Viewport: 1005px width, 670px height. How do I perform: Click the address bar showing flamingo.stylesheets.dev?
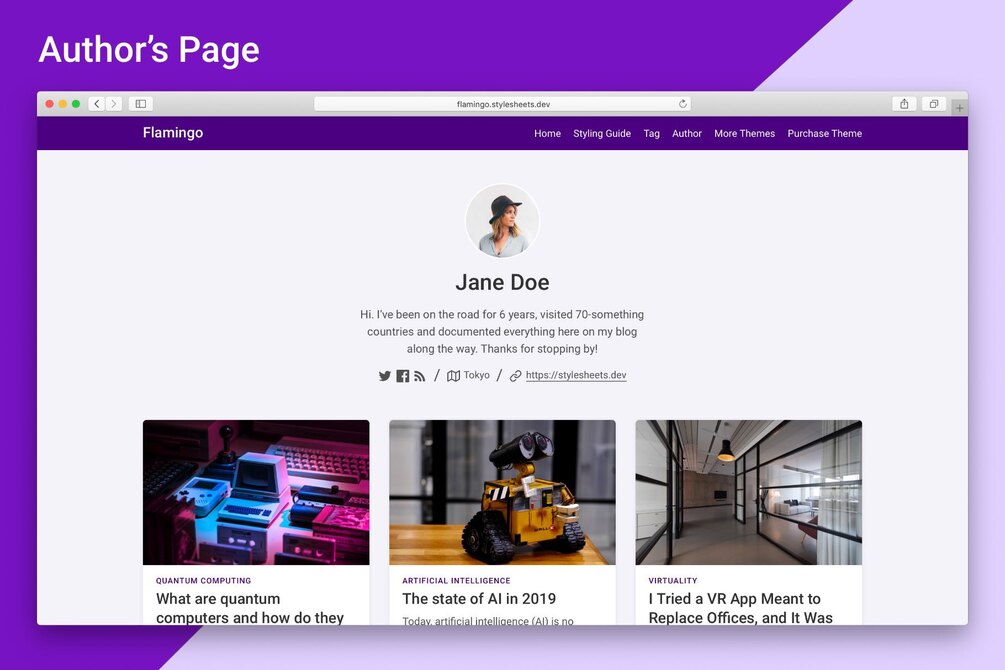502,104
